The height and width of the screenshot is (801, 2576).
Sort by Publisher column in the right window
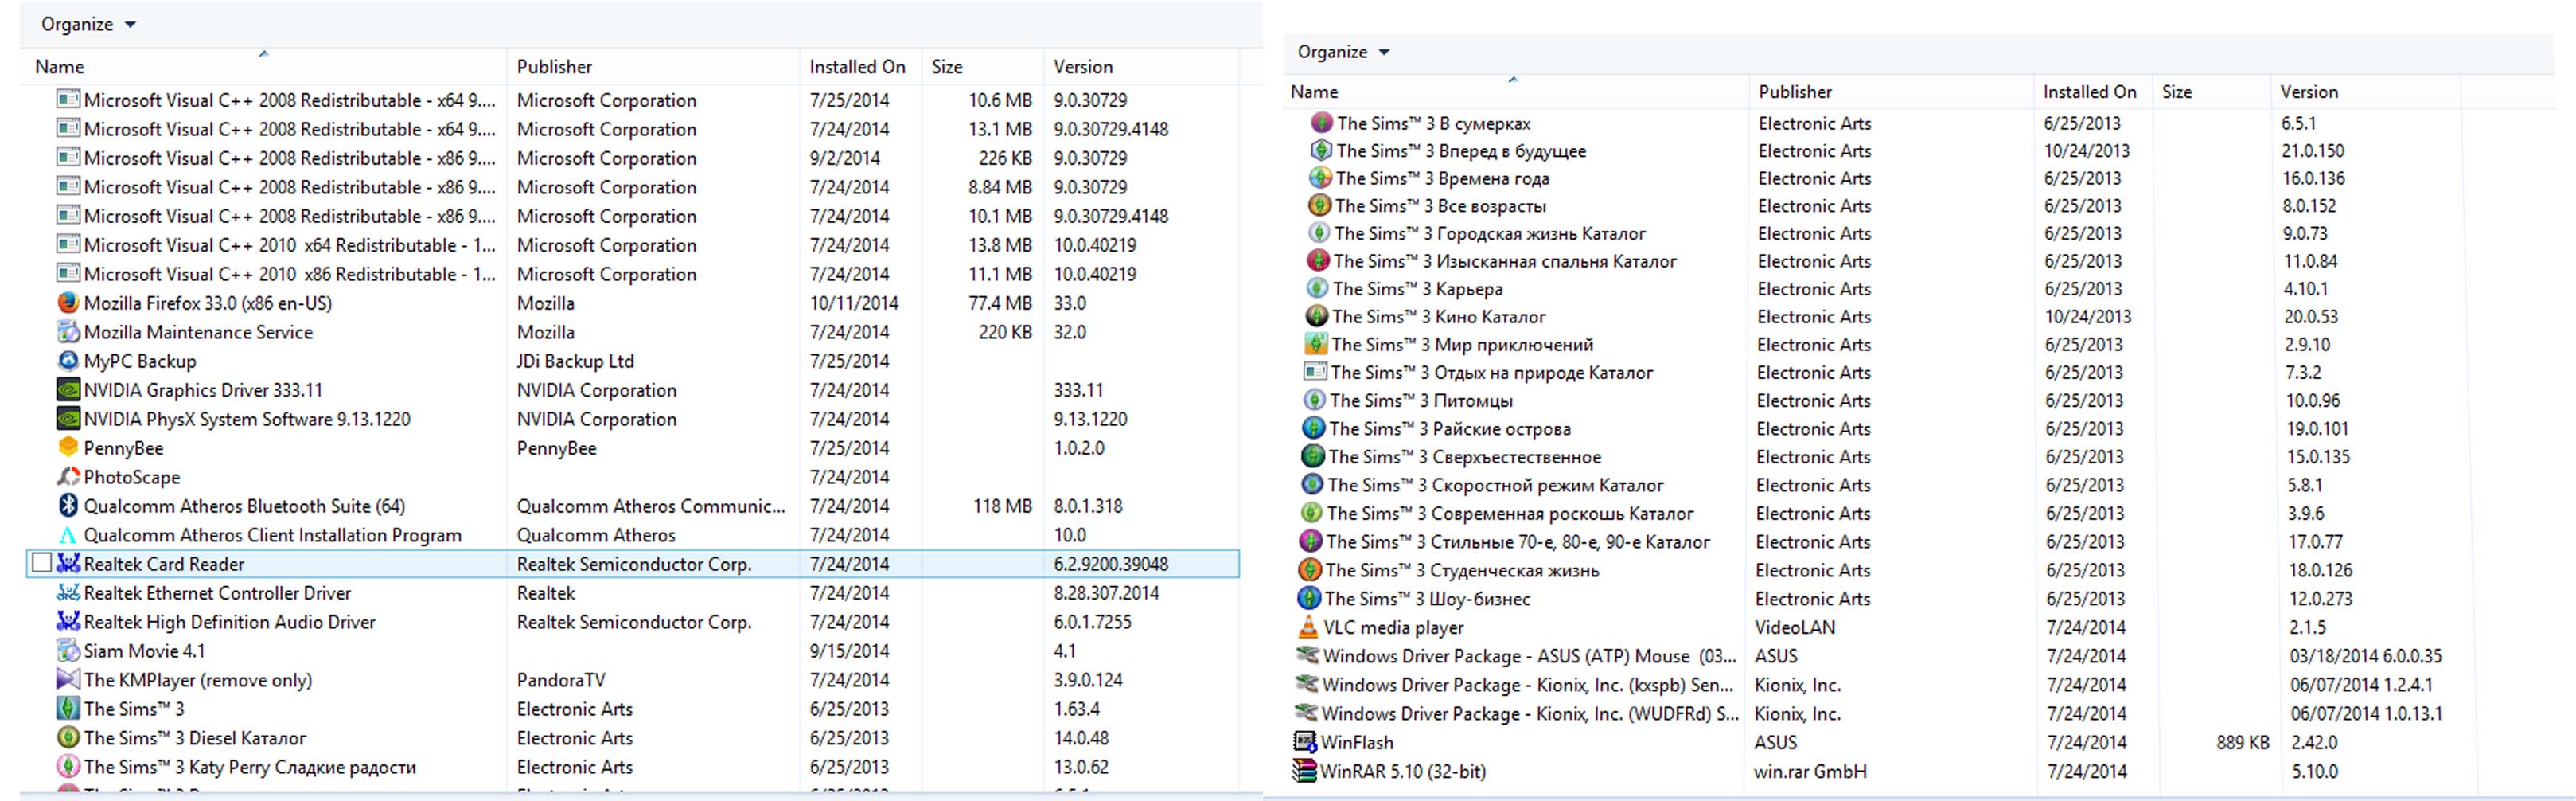tap(1890, 92)
